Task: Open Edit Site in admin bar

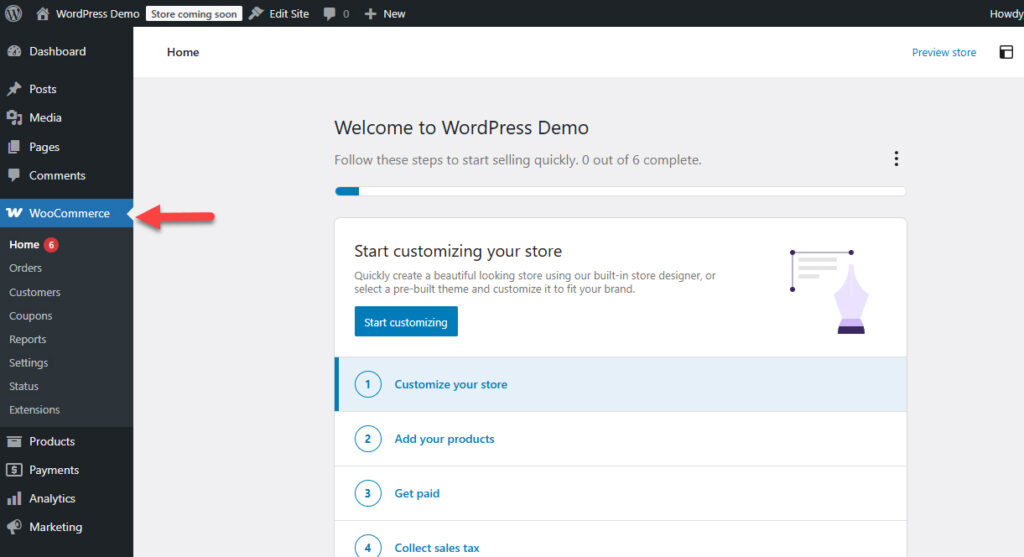Action: click(x=289, y=14)
